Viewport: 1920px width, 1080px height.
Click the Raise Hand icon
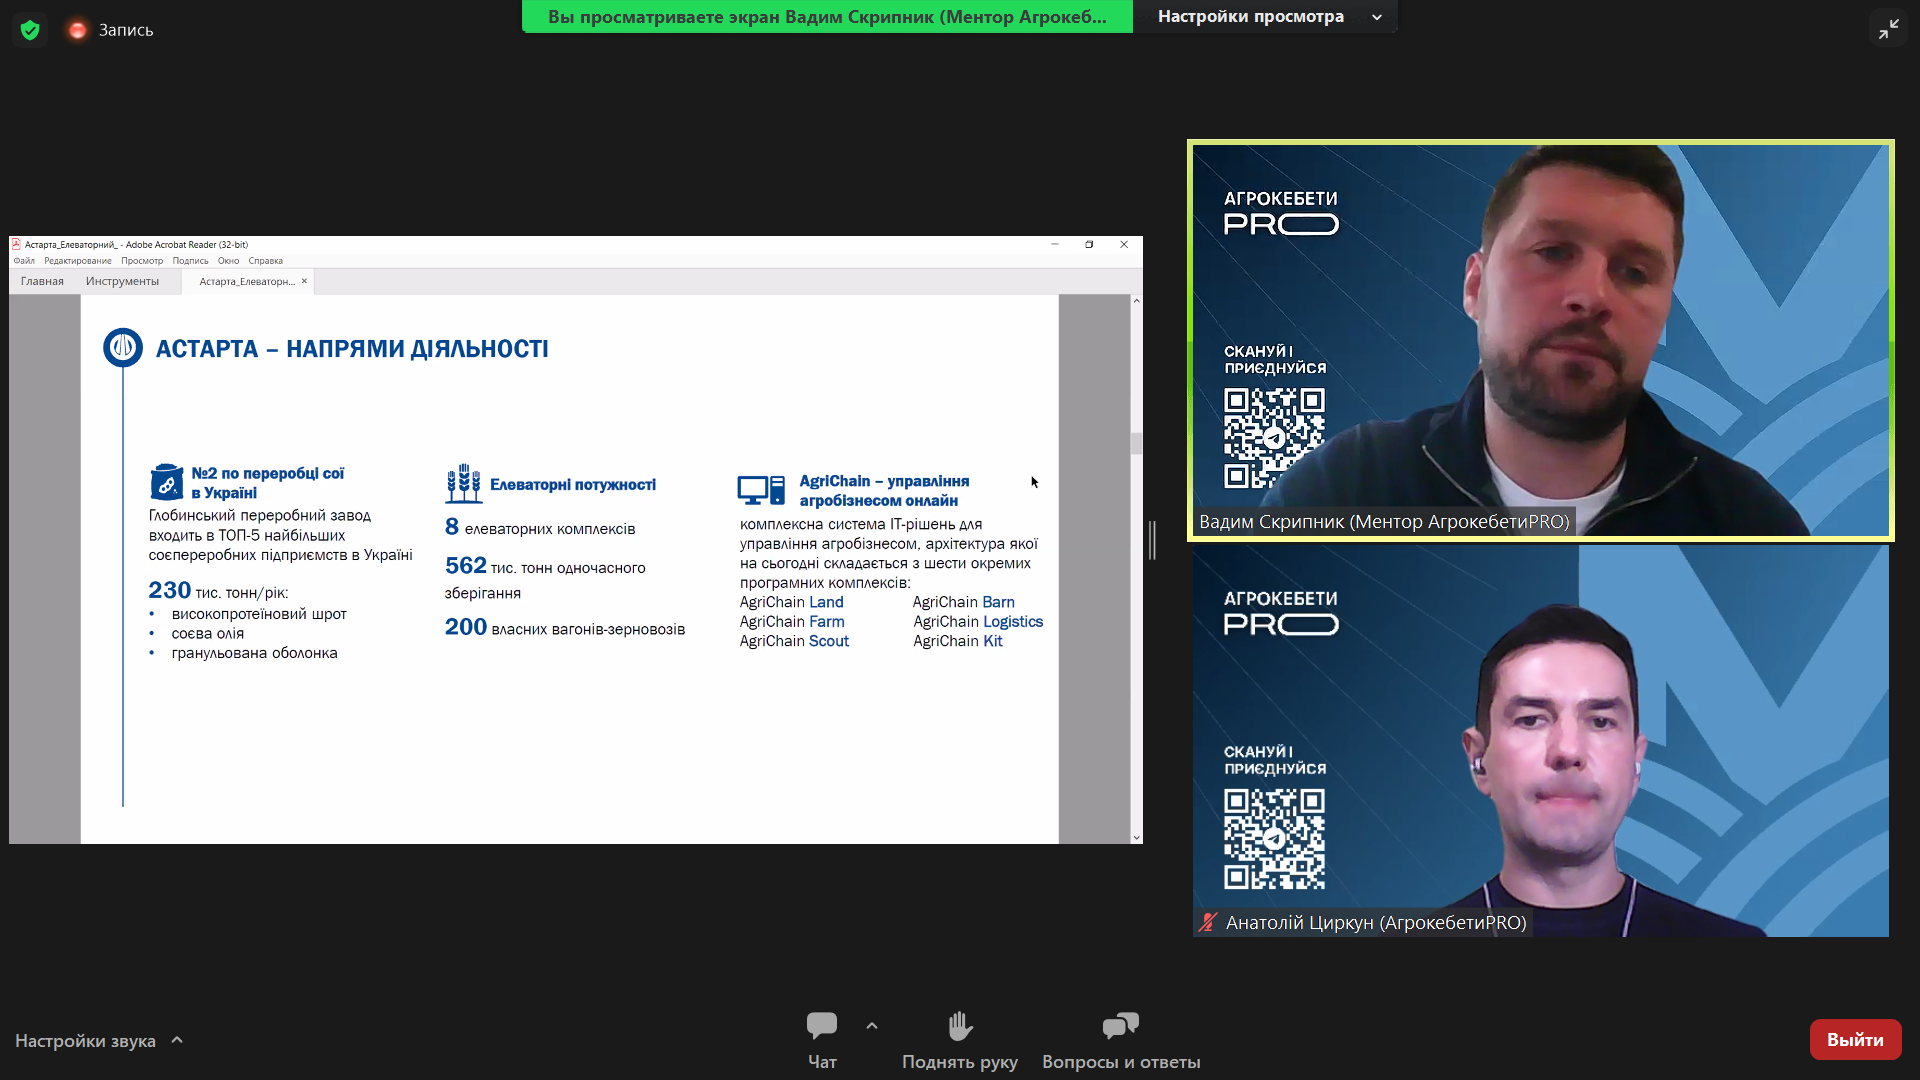(960, 1026)
